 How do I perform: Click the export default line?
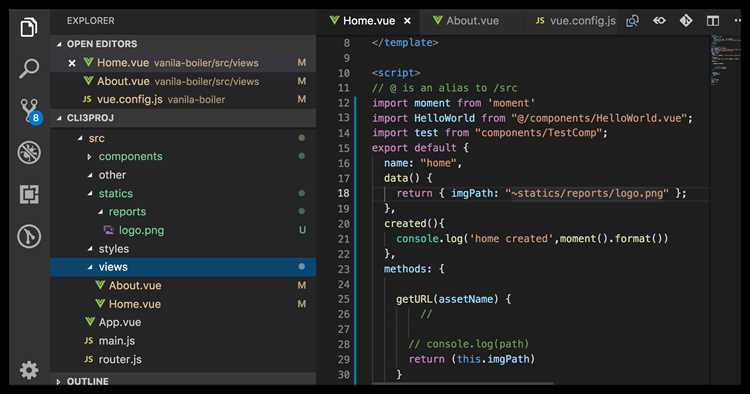pyautogui.click(x=420, y=148)
